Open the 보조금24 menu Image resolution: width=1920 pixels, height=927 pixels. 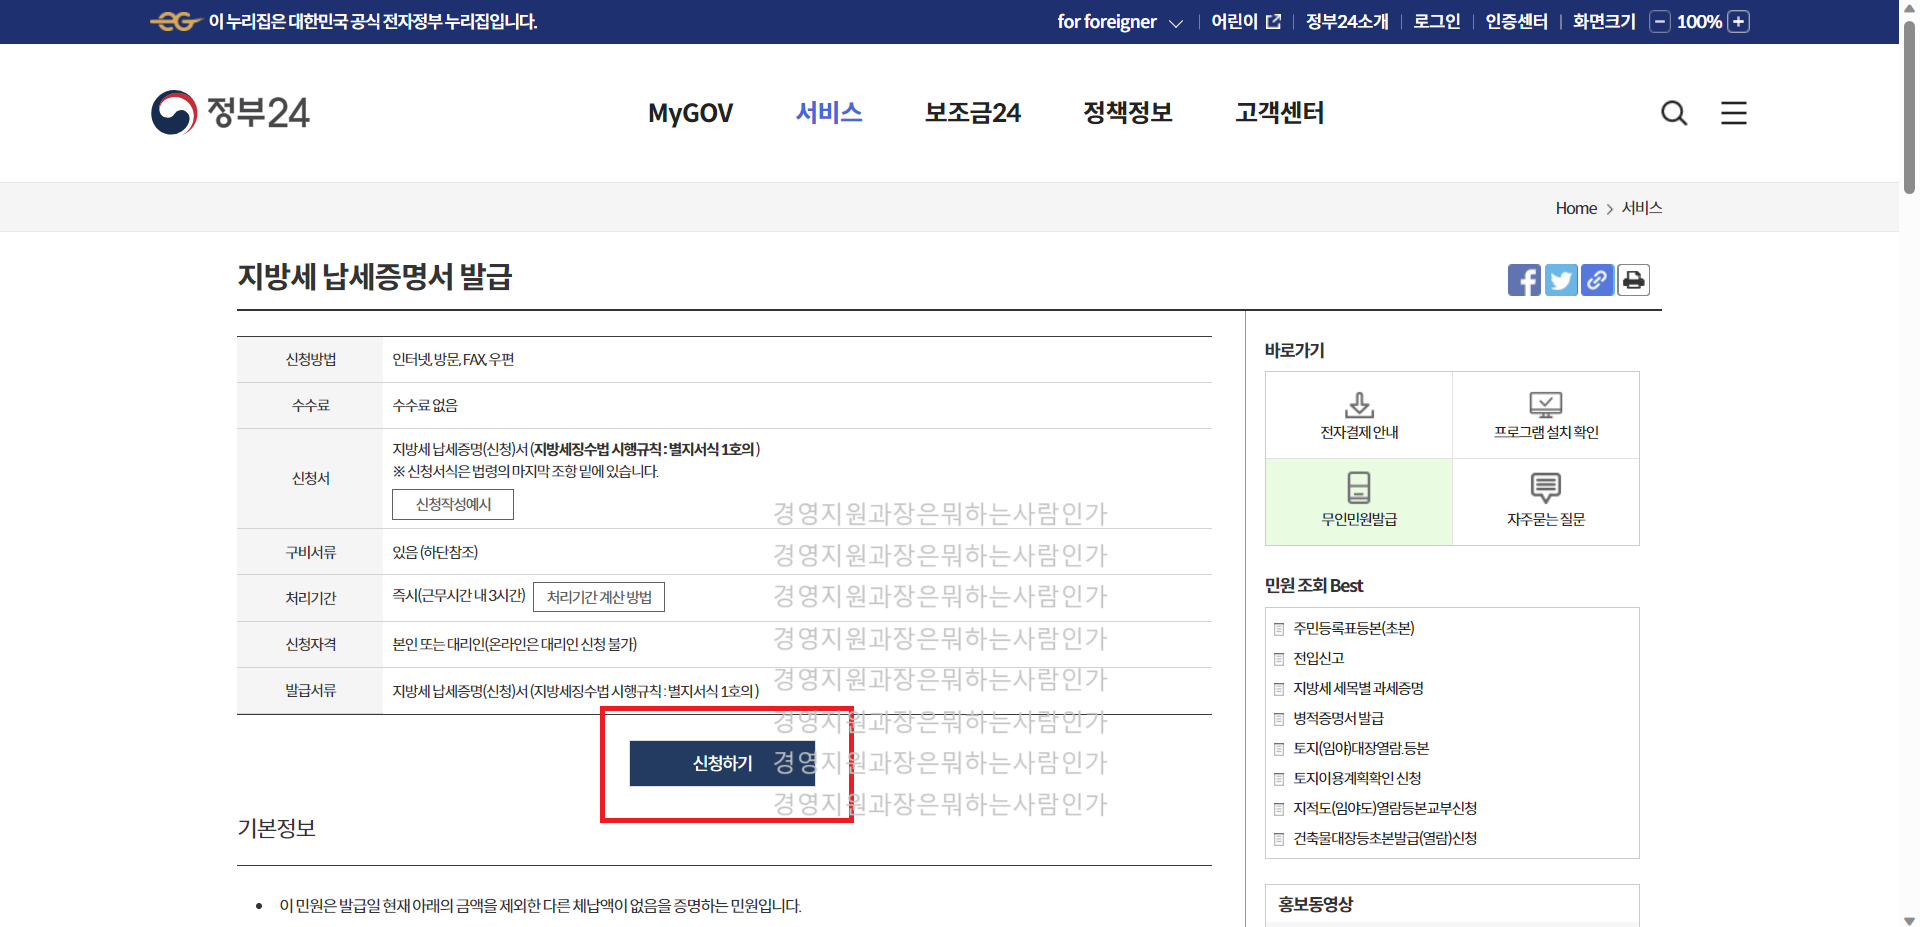coord(972,113)
